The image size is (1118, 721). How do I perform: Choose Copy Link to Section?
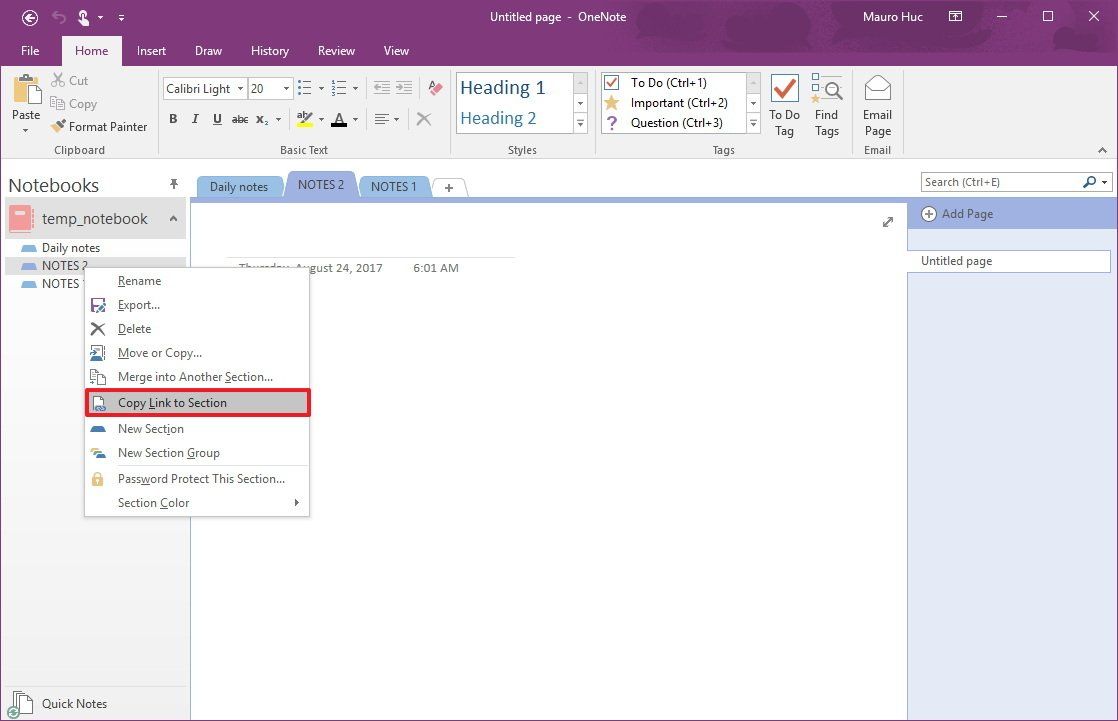pos(174,402)
